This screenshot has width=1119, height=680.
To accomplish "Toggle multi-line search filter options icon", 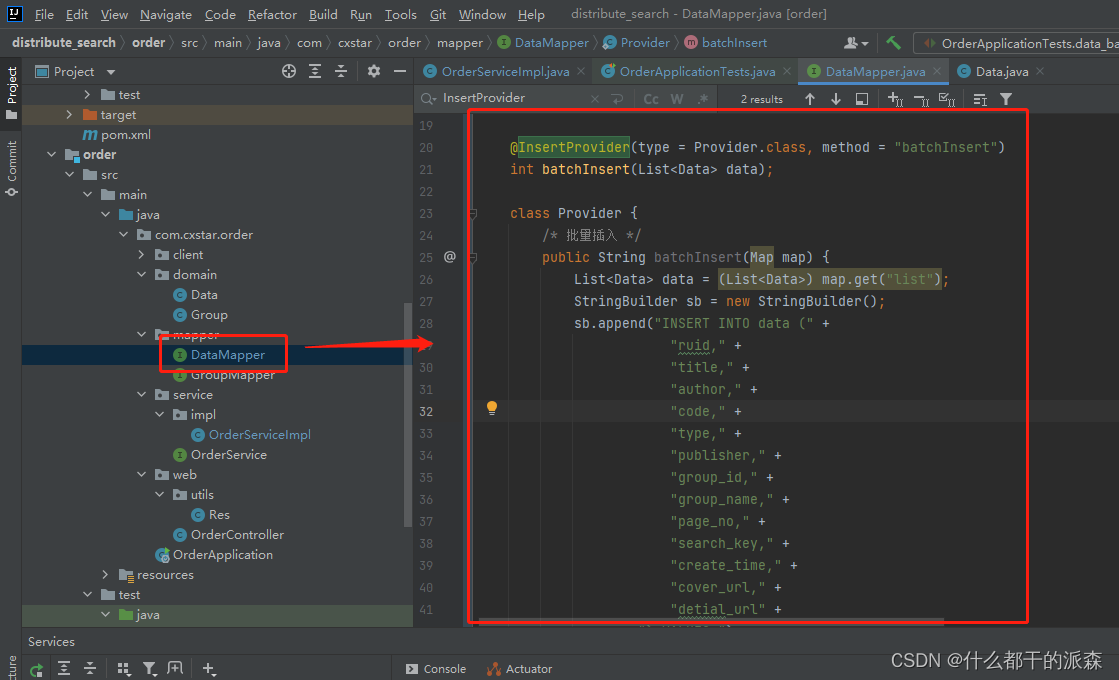I will pyautogui.click(x=980, y=99).
